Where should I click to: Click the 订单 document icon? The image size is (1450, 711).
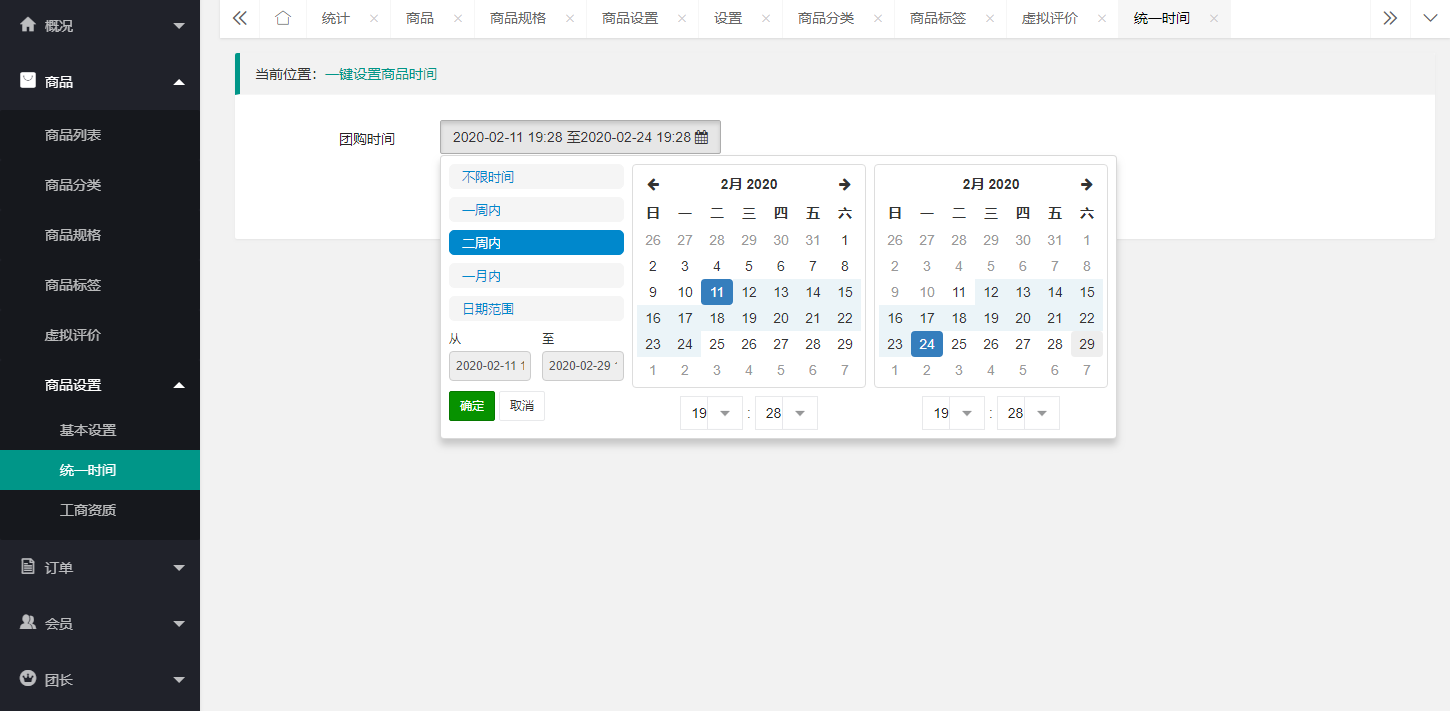[x=28, y=566]
